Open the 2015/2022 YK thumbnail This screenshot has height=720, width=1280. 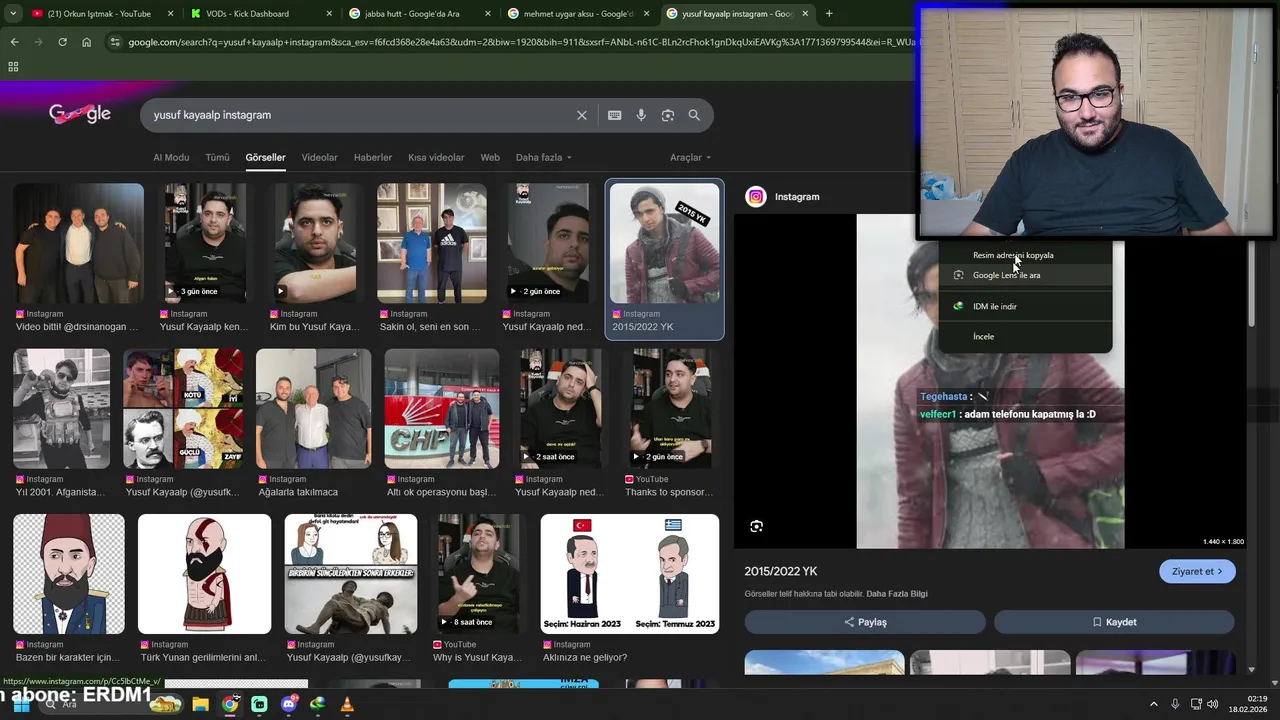665,243
